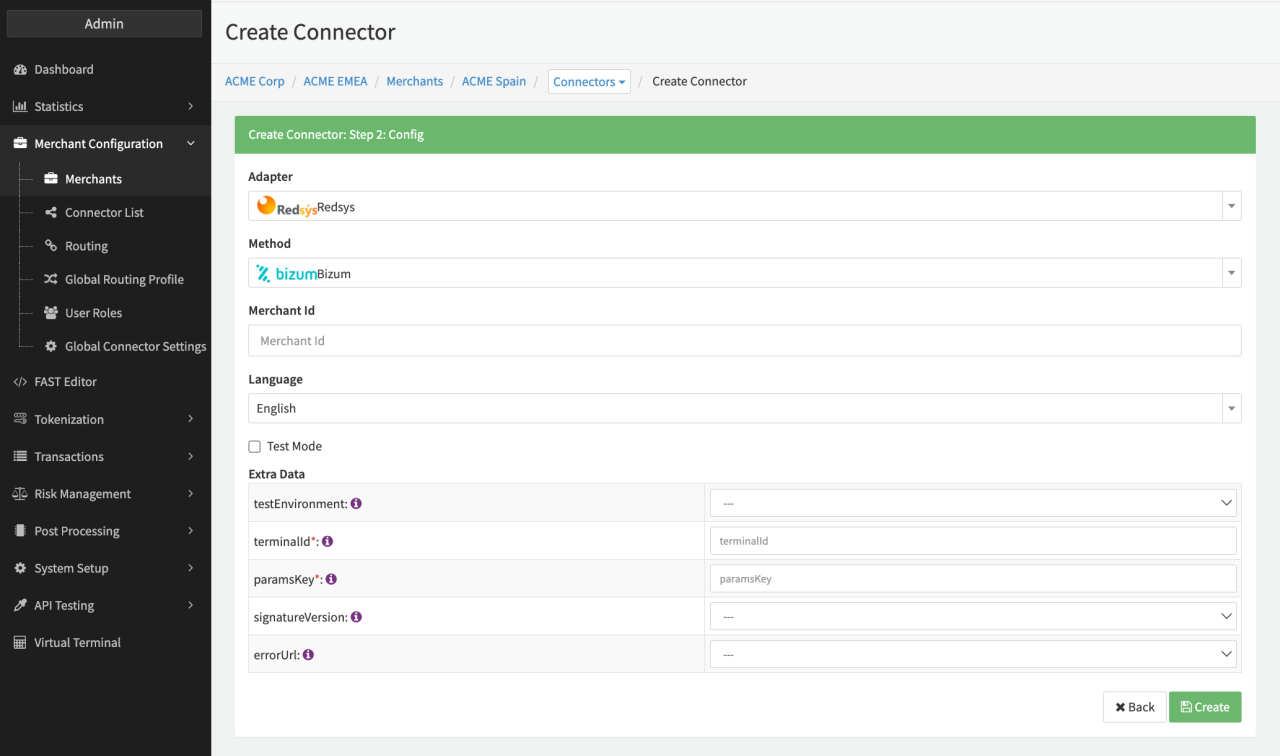Click the info icon beside errorUrl
Screen dimensions: 1280x756
(x=308, y=655)
